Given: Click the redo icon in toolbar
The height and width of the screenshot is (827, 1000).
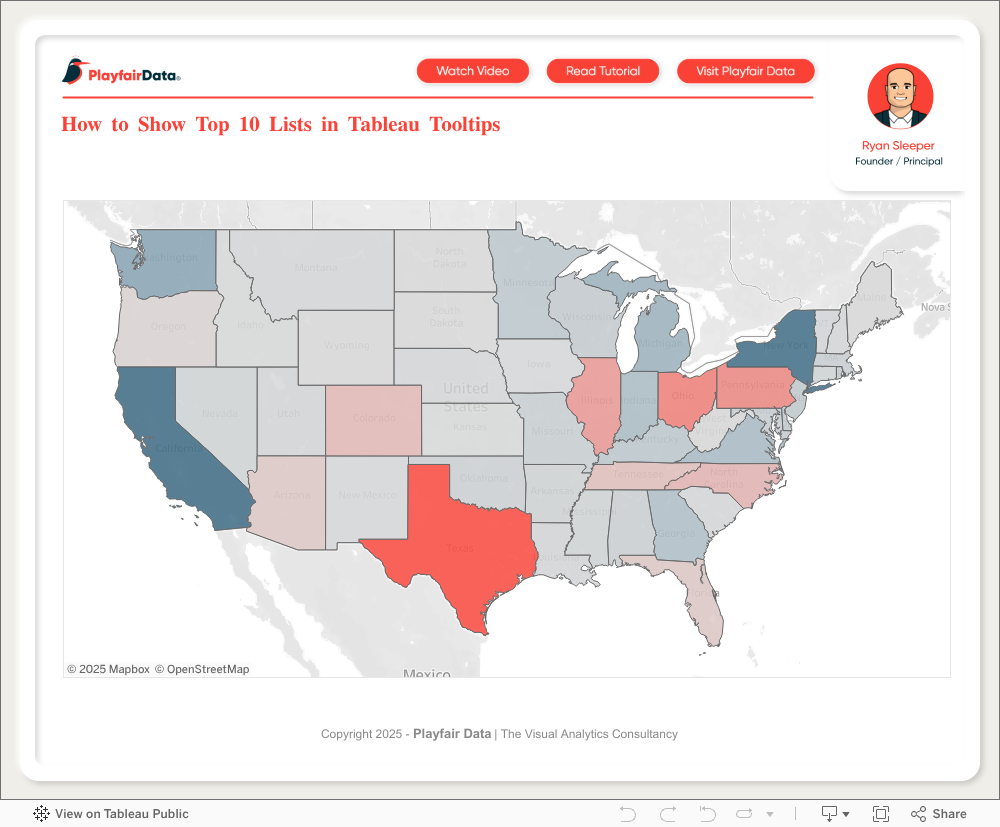Looking at the screenshot, I should click(668, 814).
